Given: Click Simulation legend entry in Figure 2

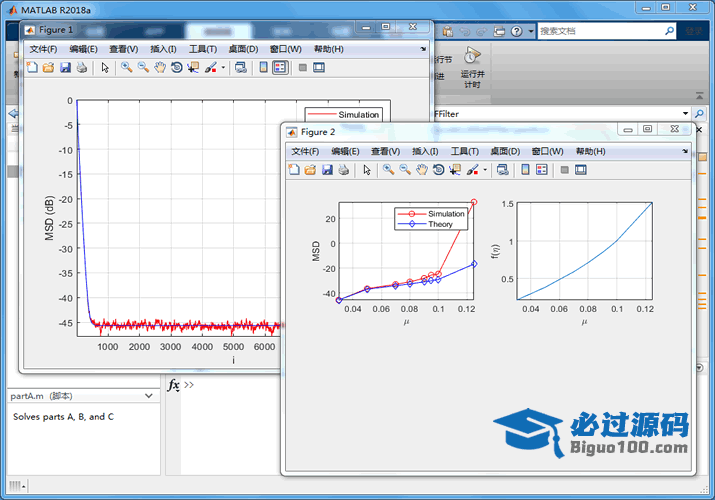Looking at the screenshot, I should point(431,214).
